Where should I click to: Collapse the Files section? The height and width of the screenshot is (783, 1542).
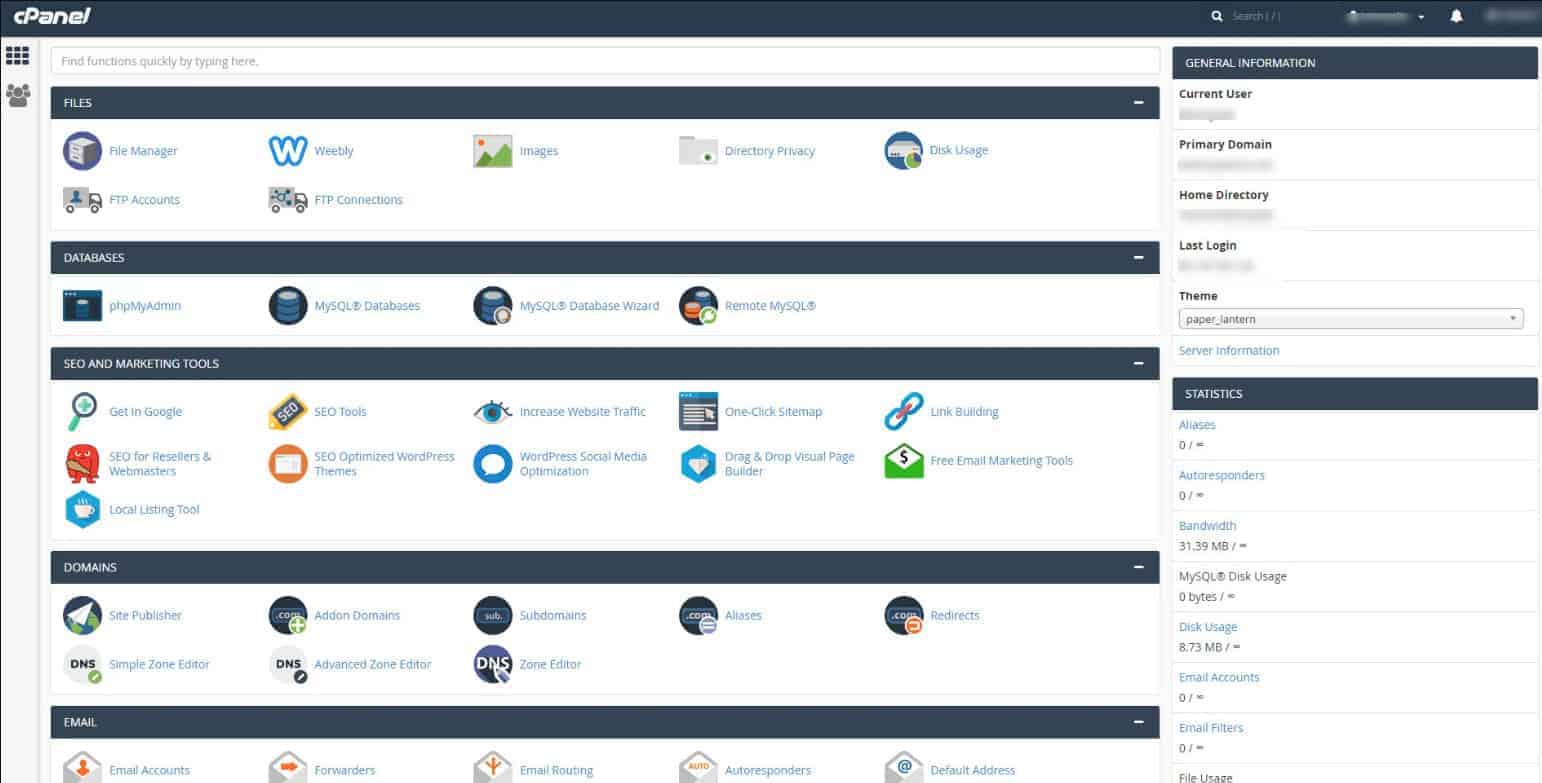click(1138, 103)
